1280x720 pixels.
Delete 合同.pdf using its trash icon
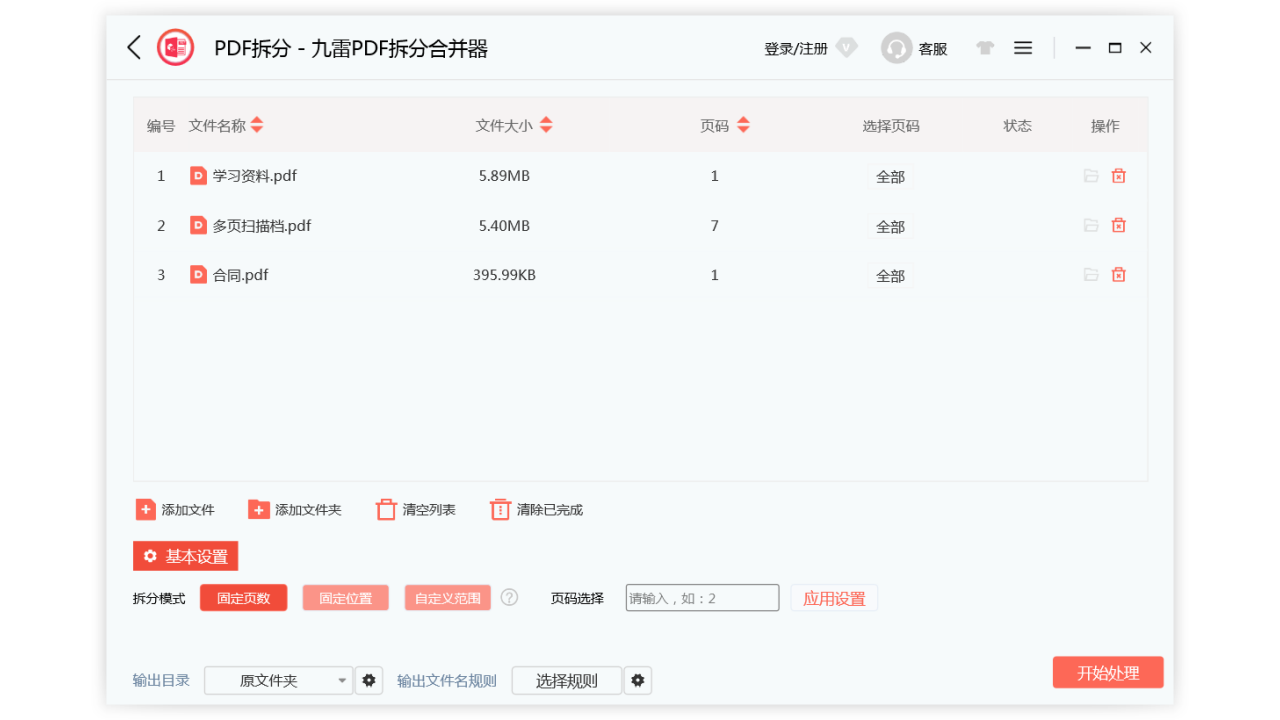1118,274
